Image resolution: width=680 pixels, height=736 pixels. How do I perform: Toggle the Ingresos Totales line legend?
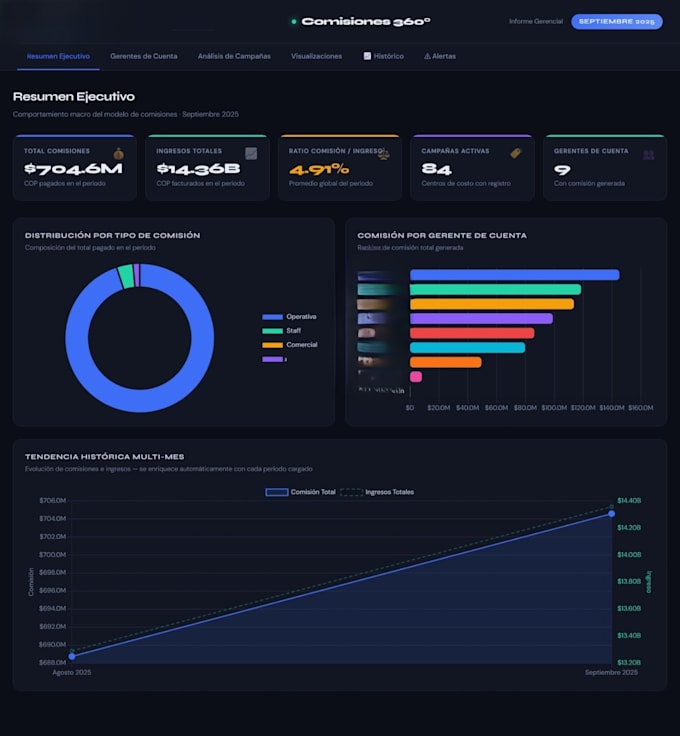(377, 492)
